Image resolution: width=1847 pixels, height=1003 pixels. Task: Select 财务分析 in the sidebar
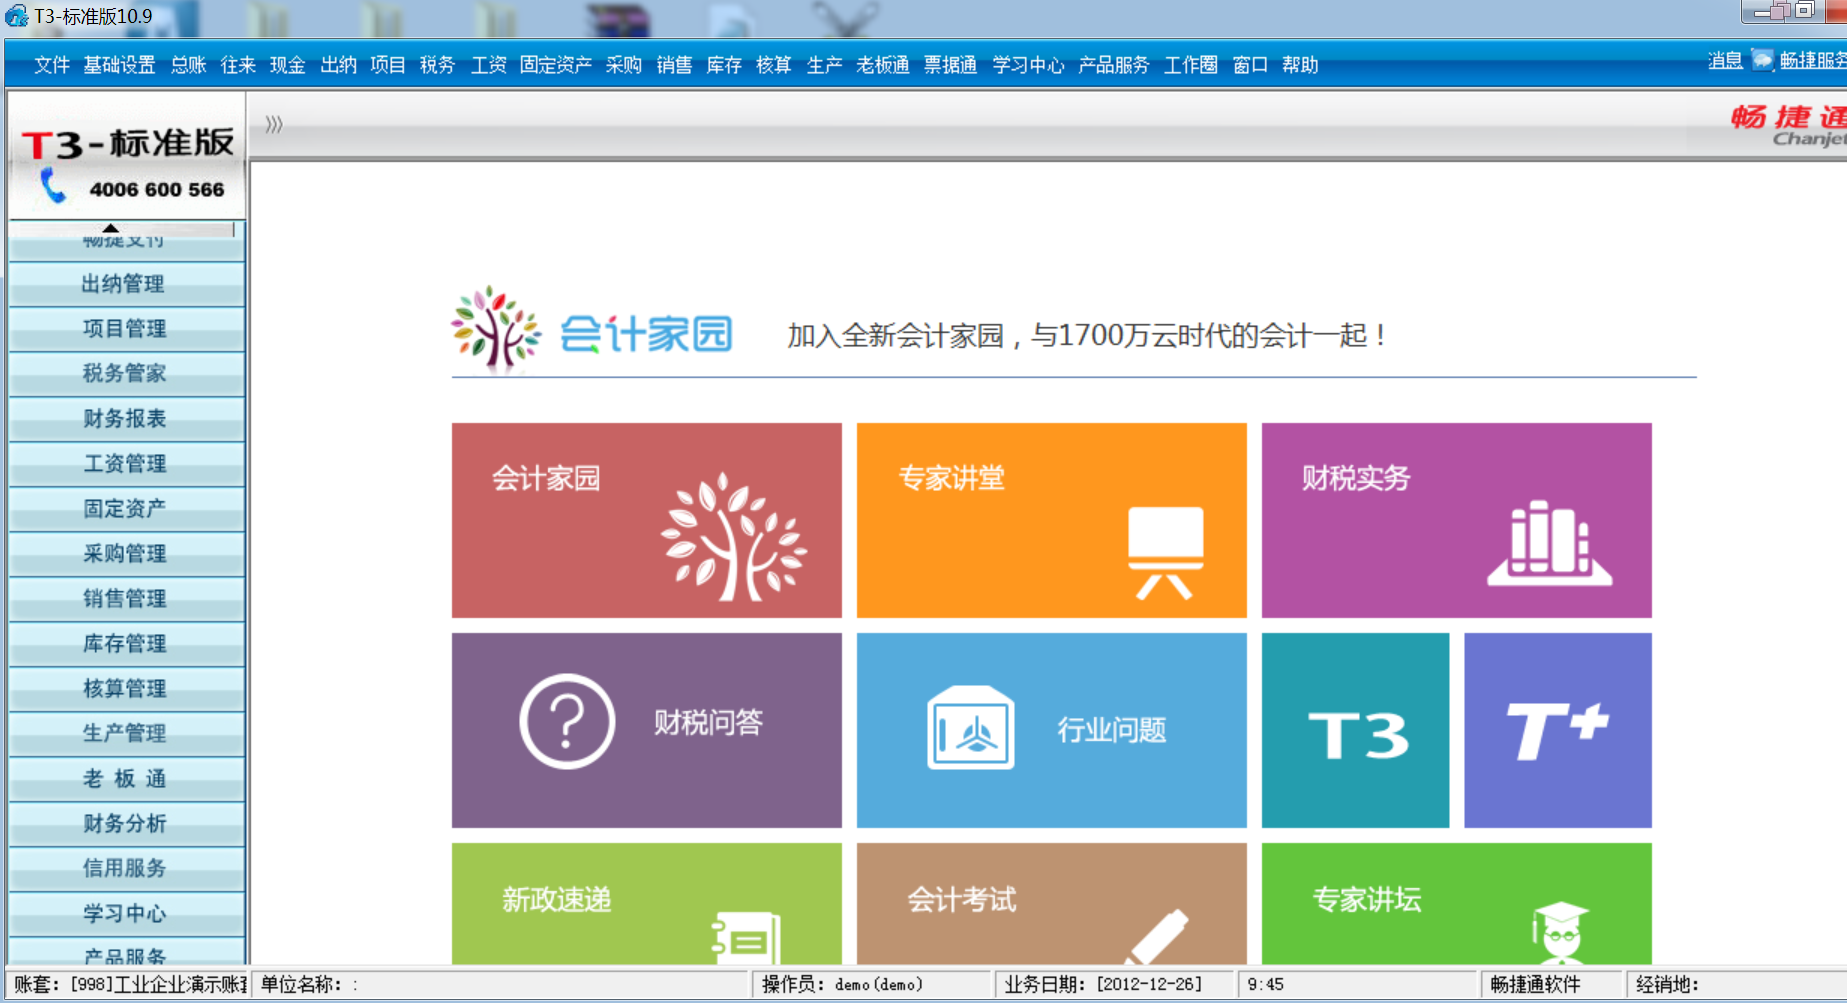coord(127,824)
